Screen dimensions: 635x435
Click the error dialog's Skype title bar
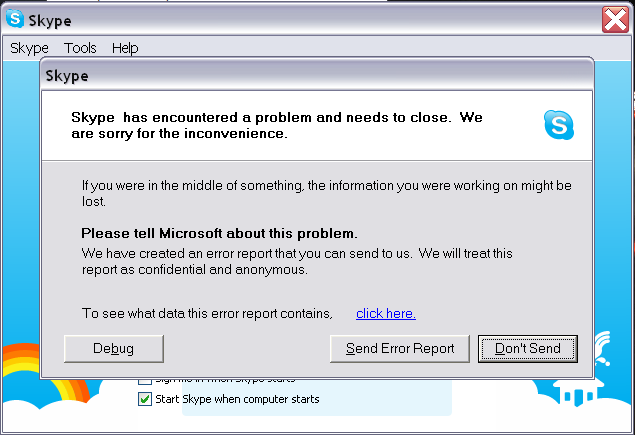pyautogui.click(x=317, y=75)
